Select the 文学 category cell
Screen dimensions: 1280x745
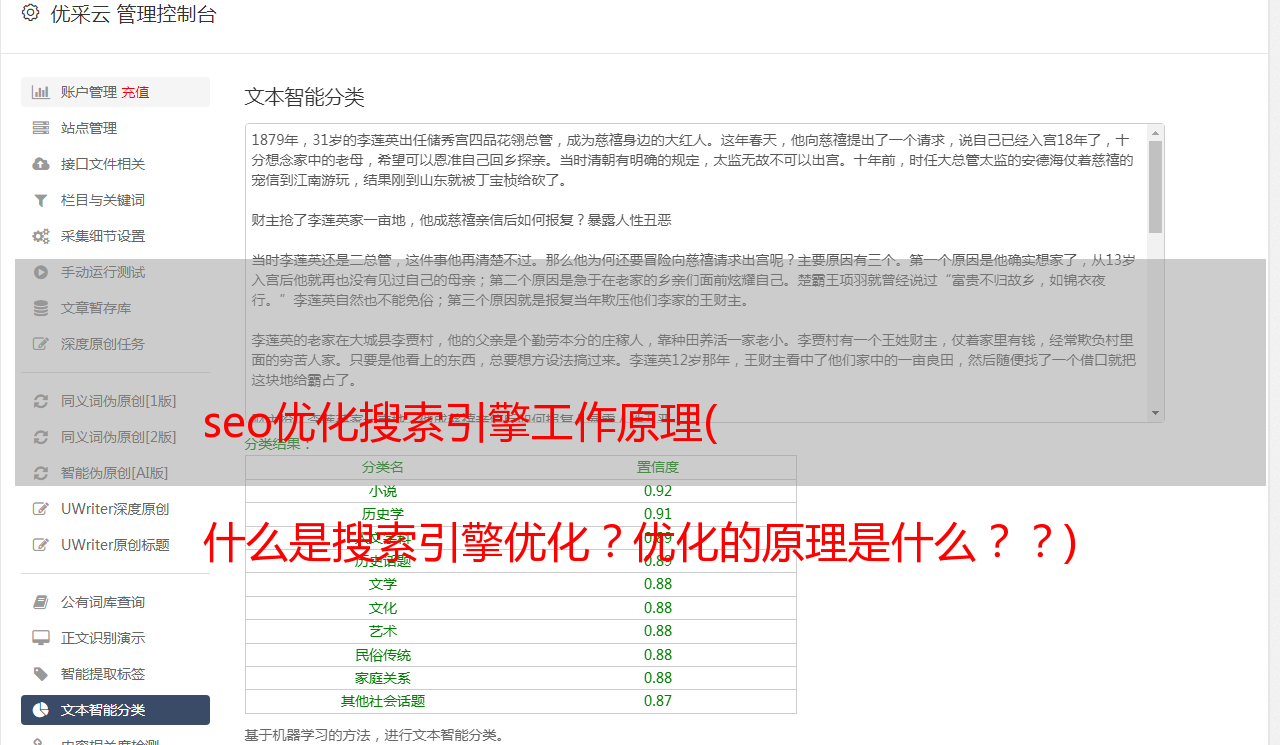pos(383,584)
